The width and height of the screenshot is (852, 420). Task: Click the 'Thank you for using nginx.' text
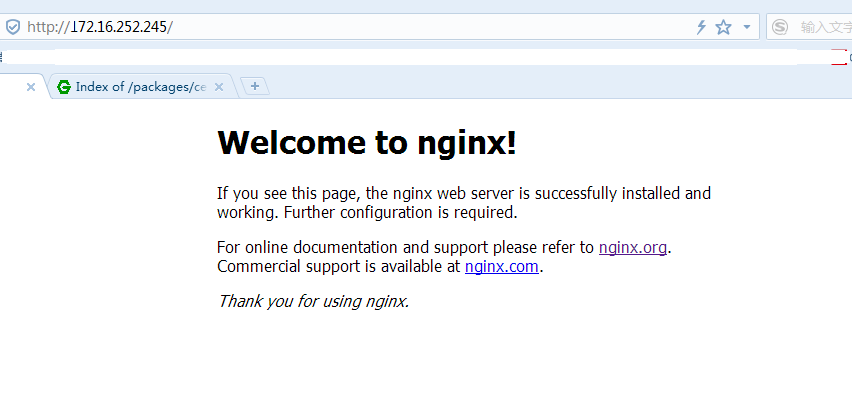pos(313,300)
